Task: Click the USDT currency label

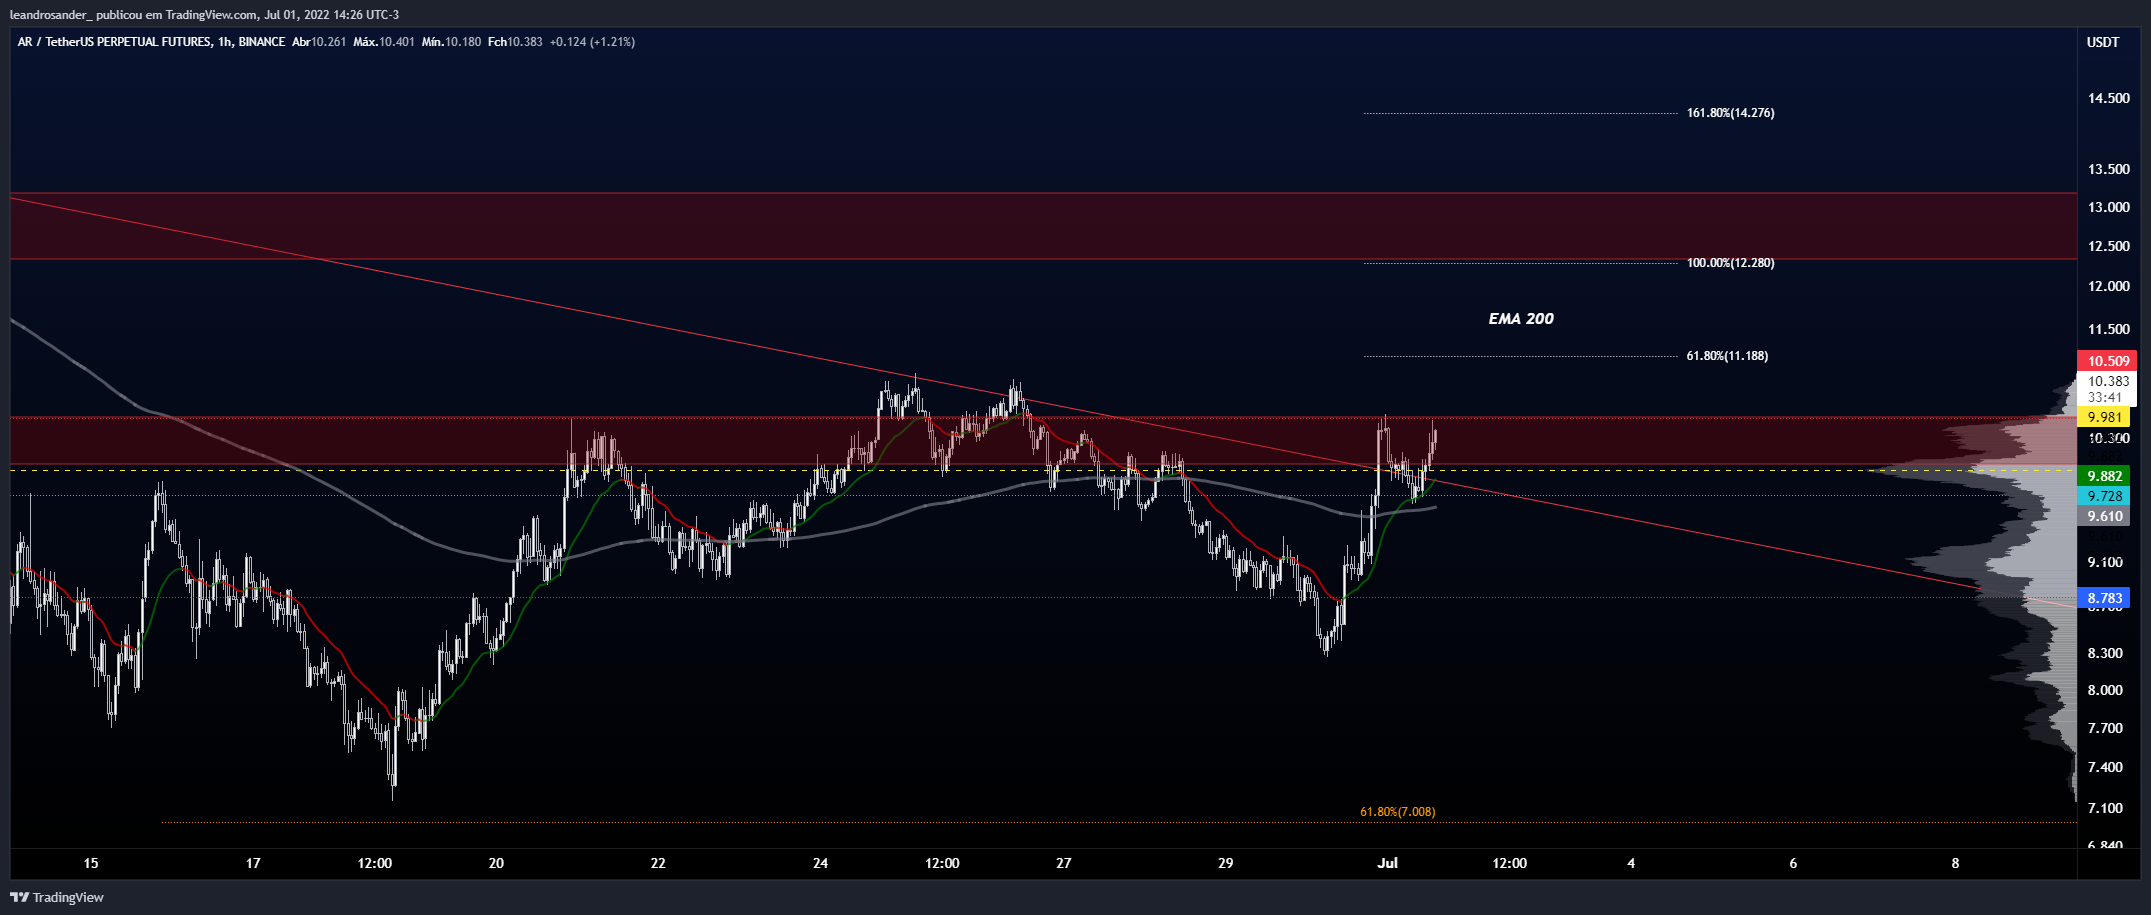Action: point(2103,42)
